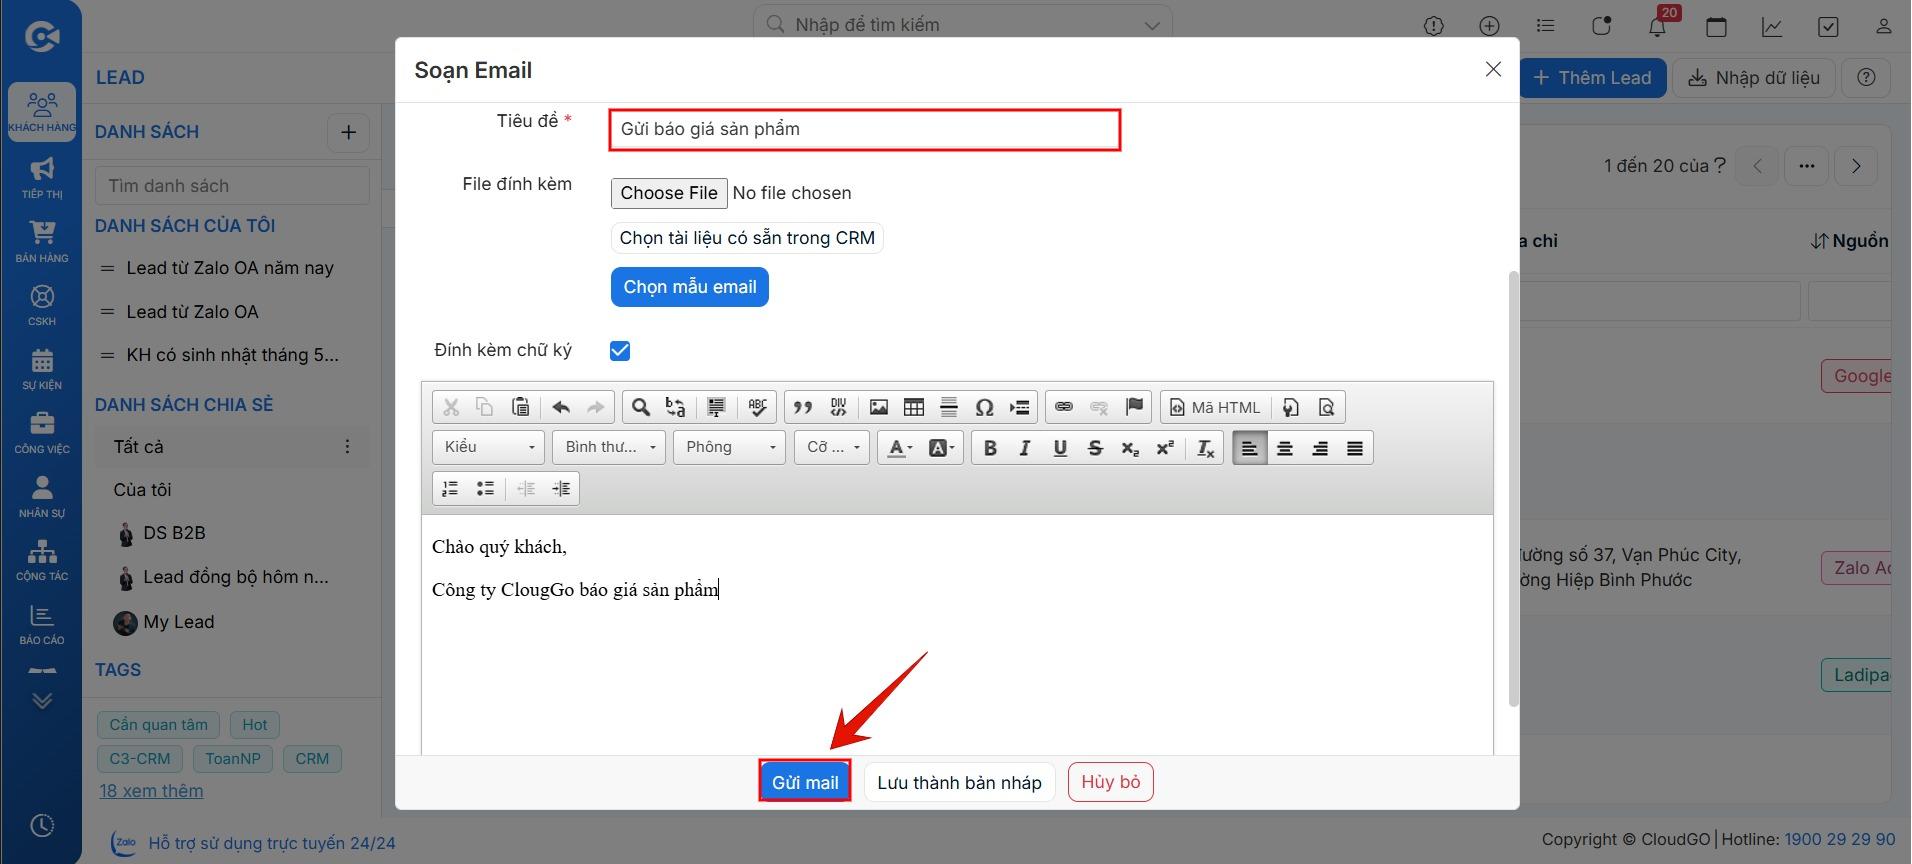Open the CSKH sidebar menu
The image size is (1912, 864).
click(42, 305)
